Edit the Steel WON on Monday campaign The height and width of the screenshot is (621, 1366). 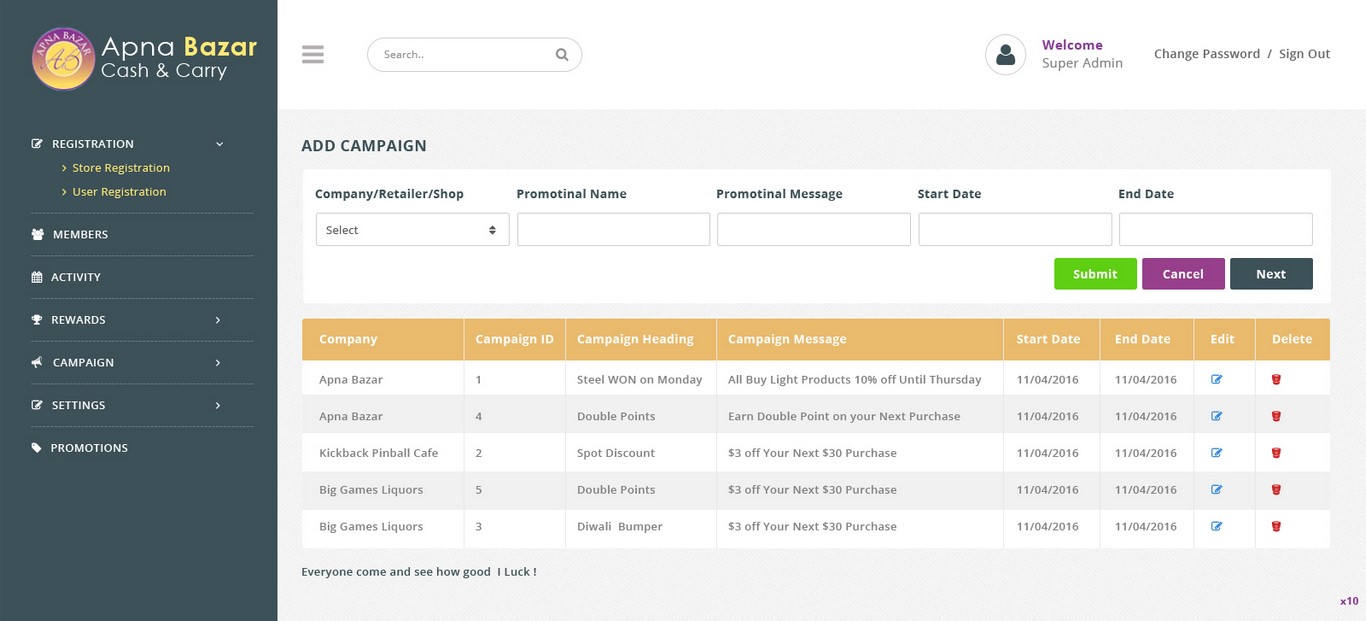click(x=1217, y=379)
